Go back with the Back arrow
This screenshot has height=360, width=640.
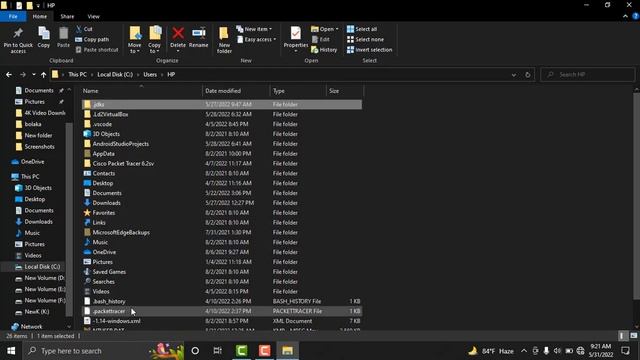point(9,75)
